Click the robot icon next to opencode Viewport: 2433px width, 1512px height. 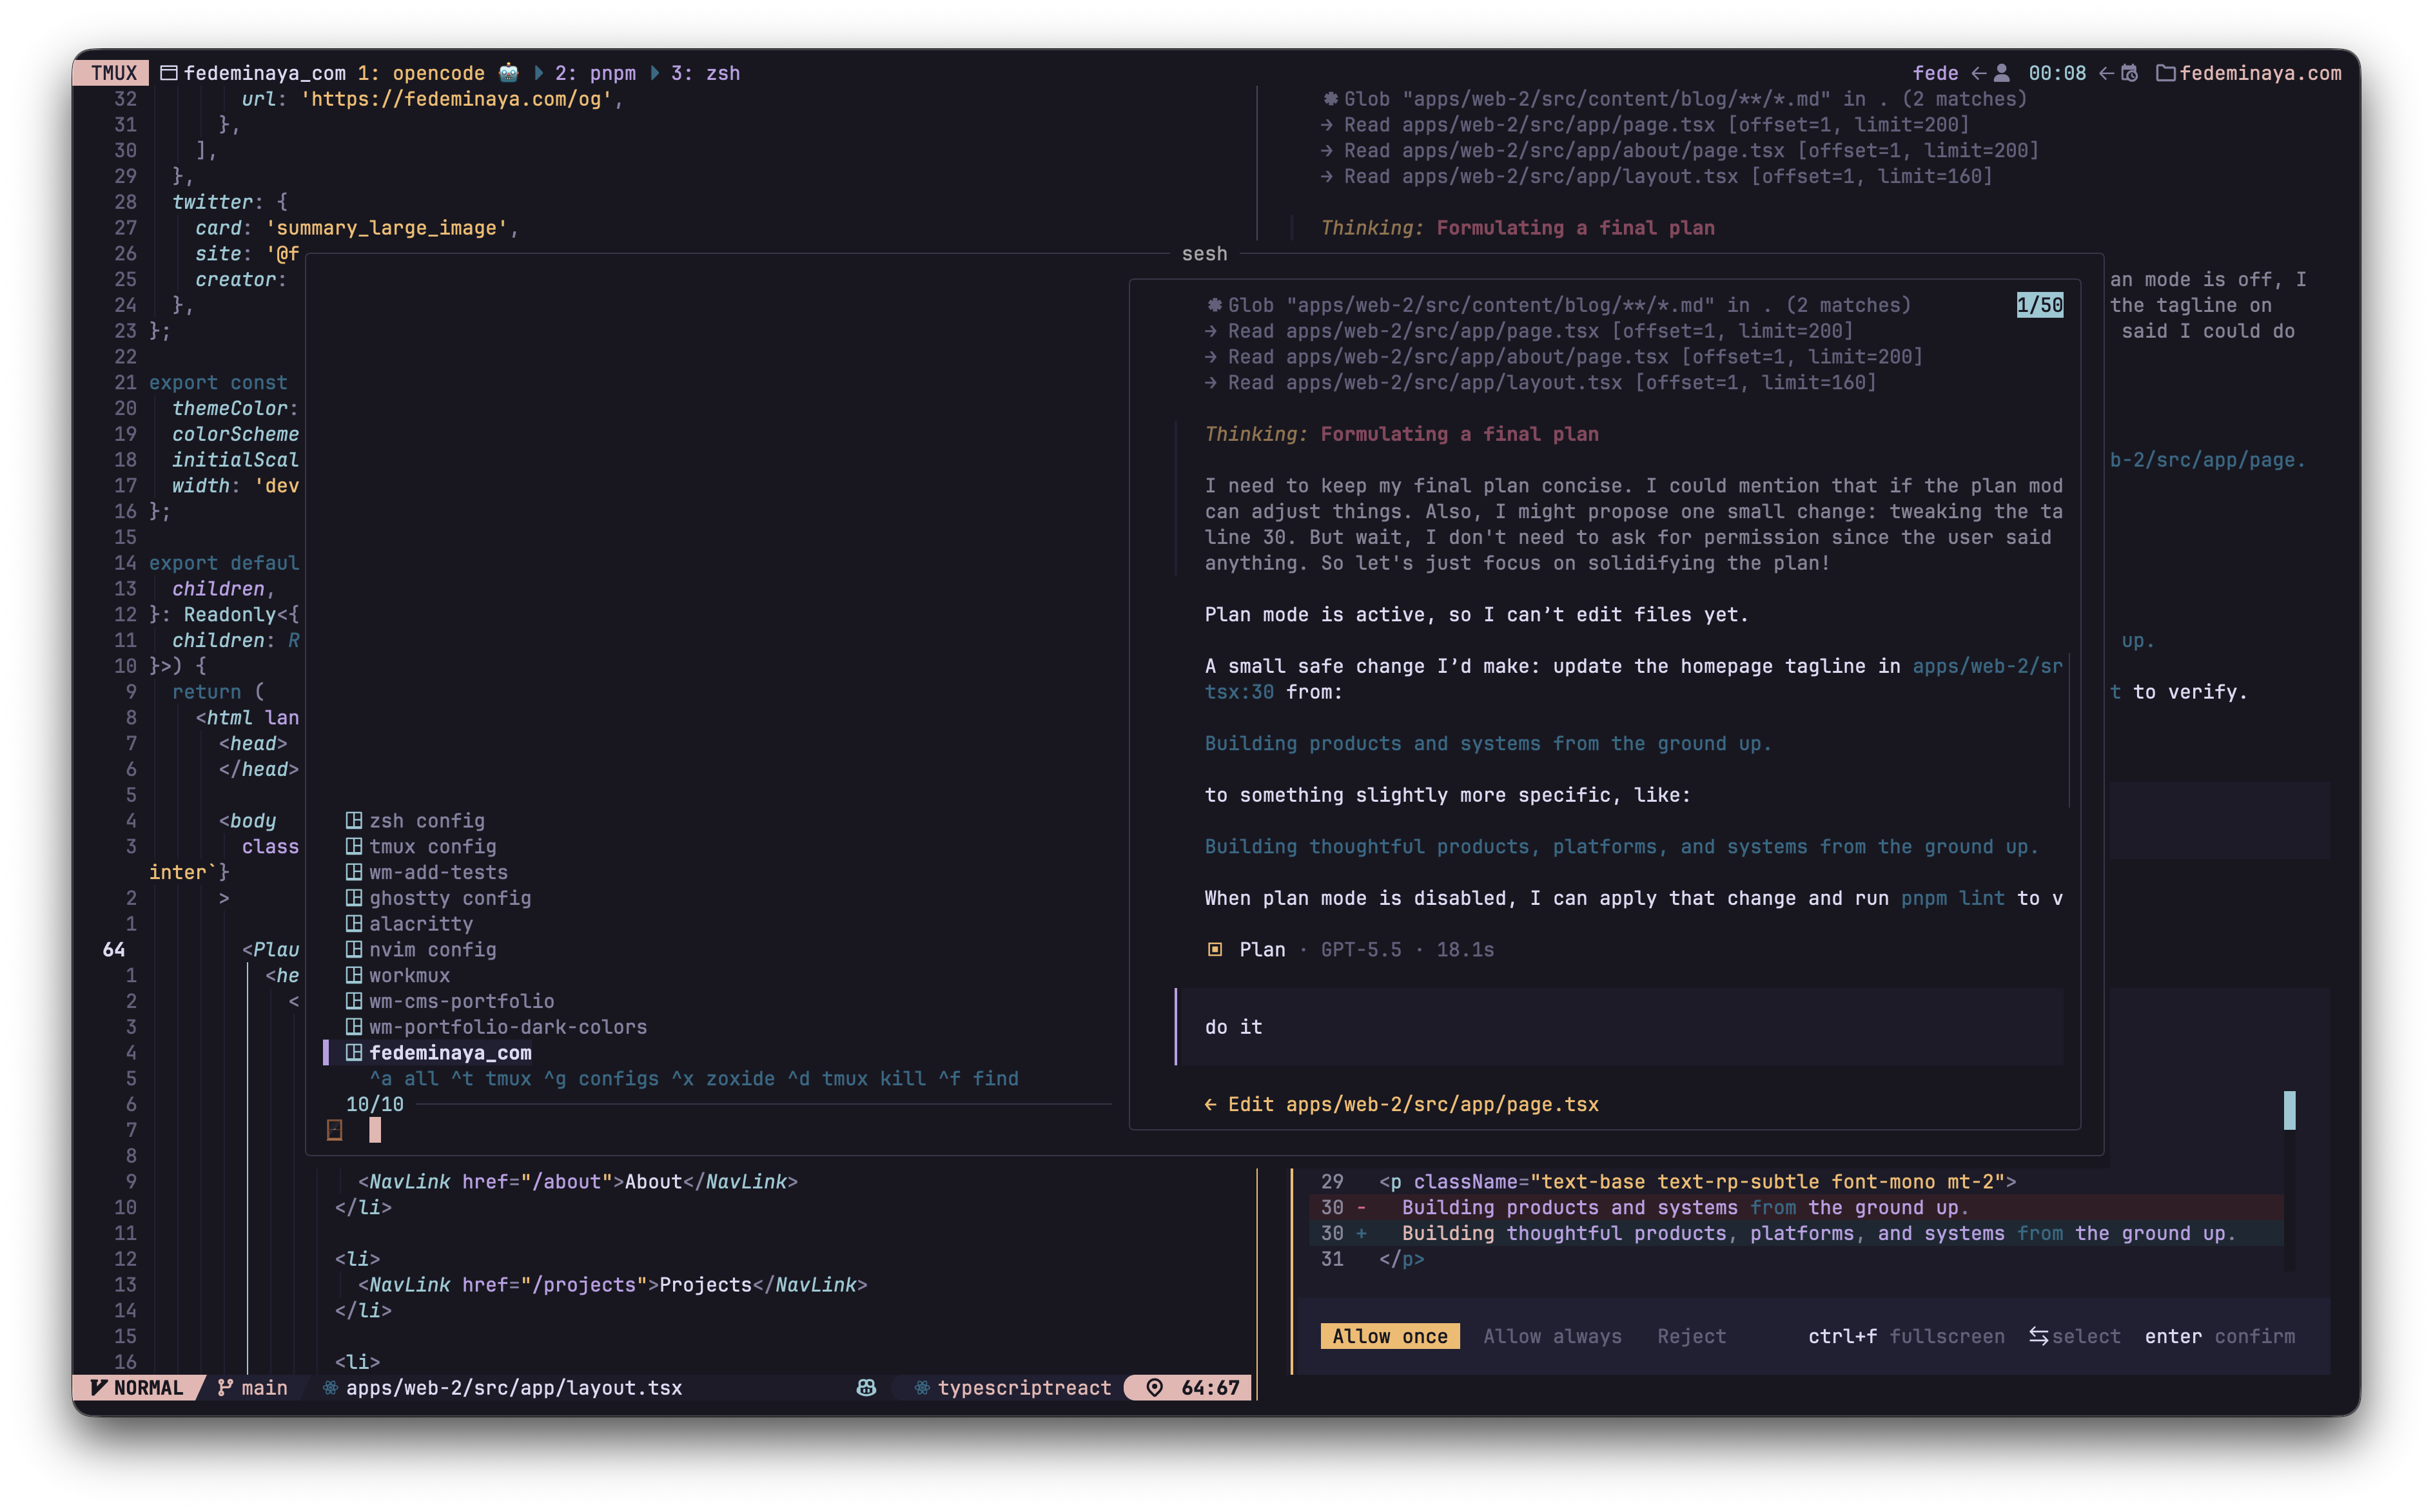click(x=509, y=73)
